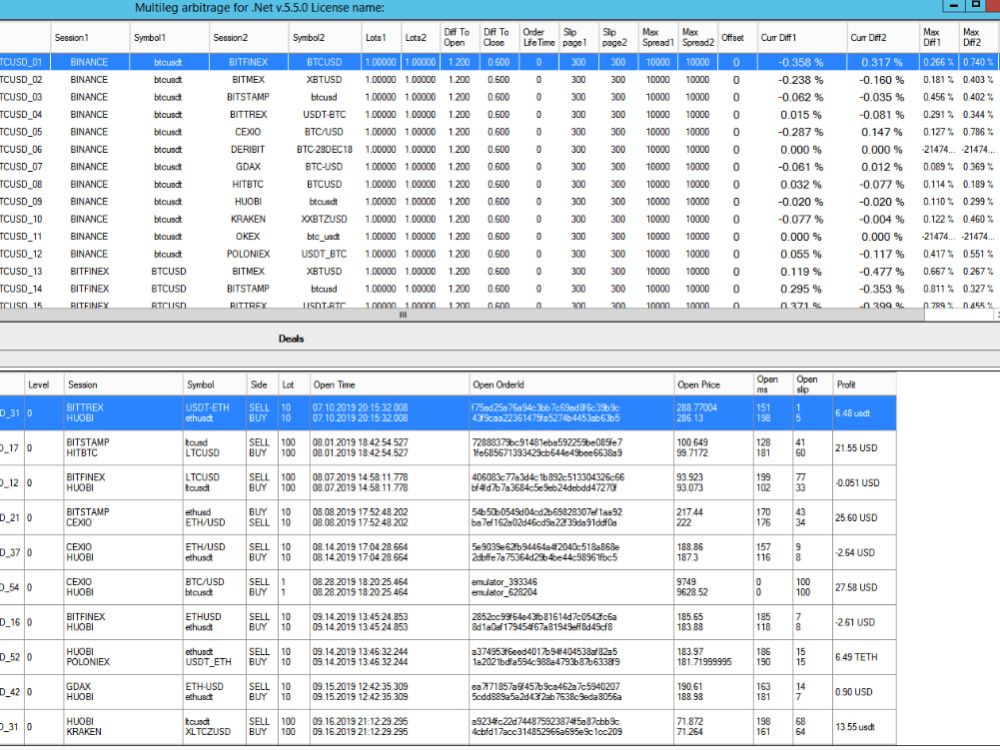The width and height of the screenshot is (1000, 750).
Task: Click the XXBTZUSD symbol cell
Action: pyautogui.click(x=325, y=219)
